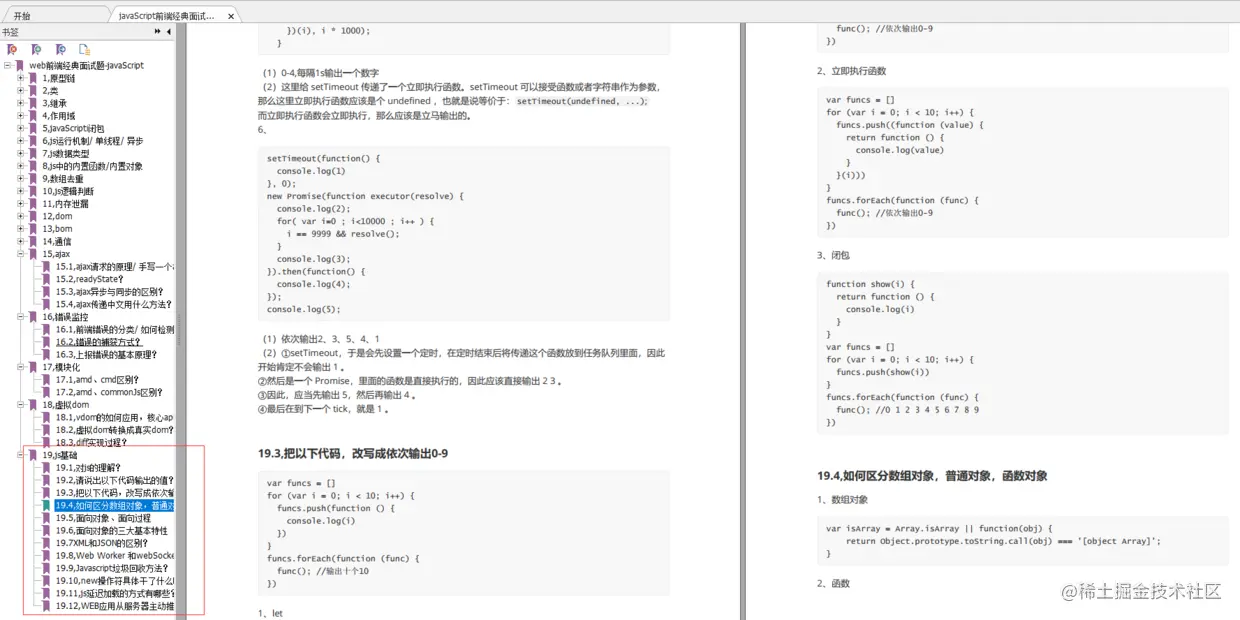Expand the 7,js数据类型 bookmark node
Viewport: 1240px width, 620px height.
click(x=21, y=153)
